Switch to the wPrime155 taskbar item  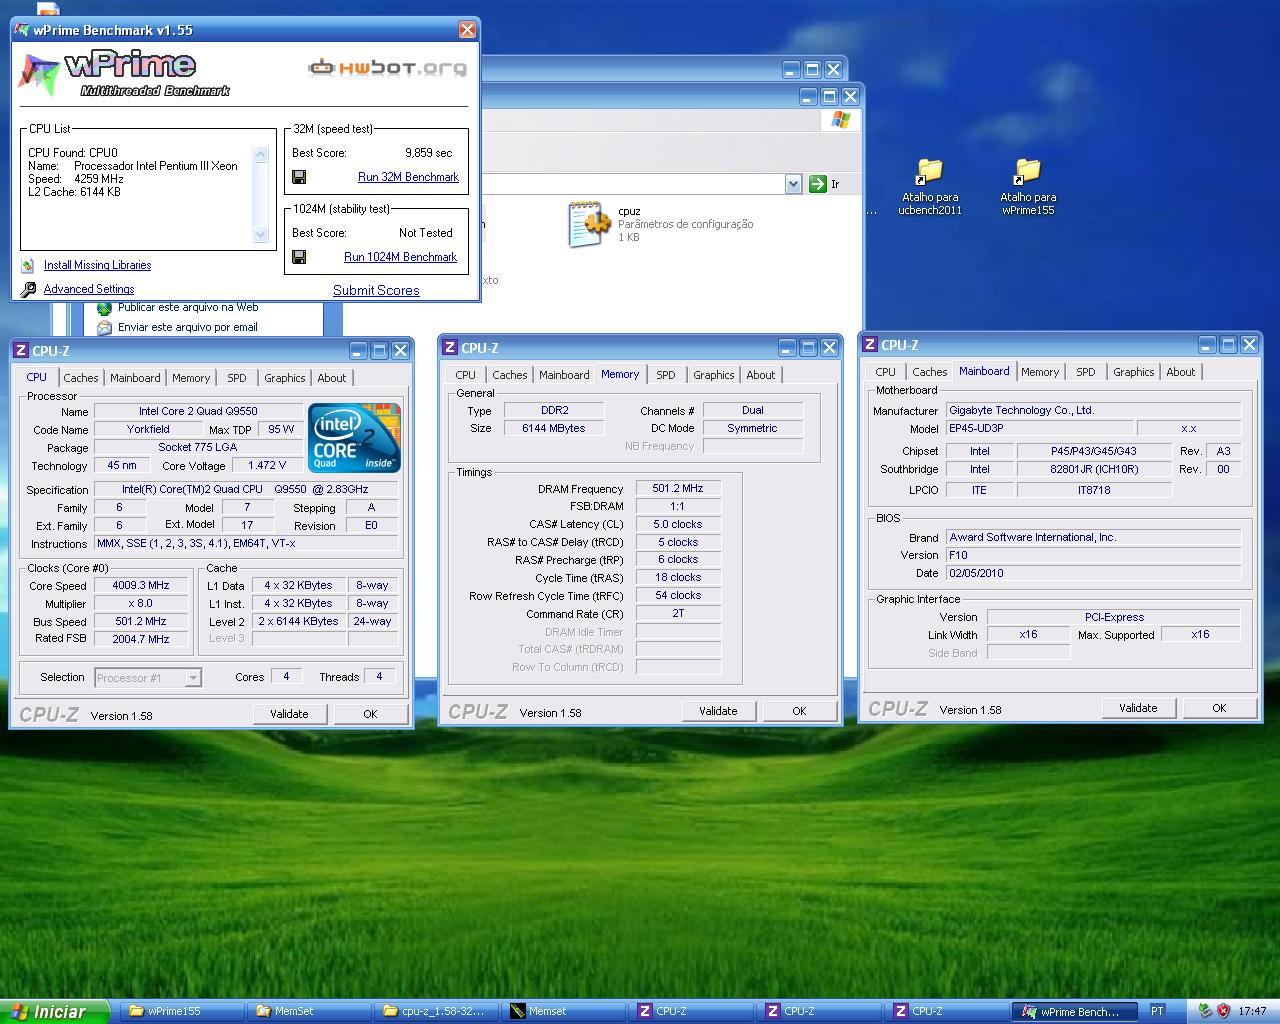click(x=183, y=1011)
